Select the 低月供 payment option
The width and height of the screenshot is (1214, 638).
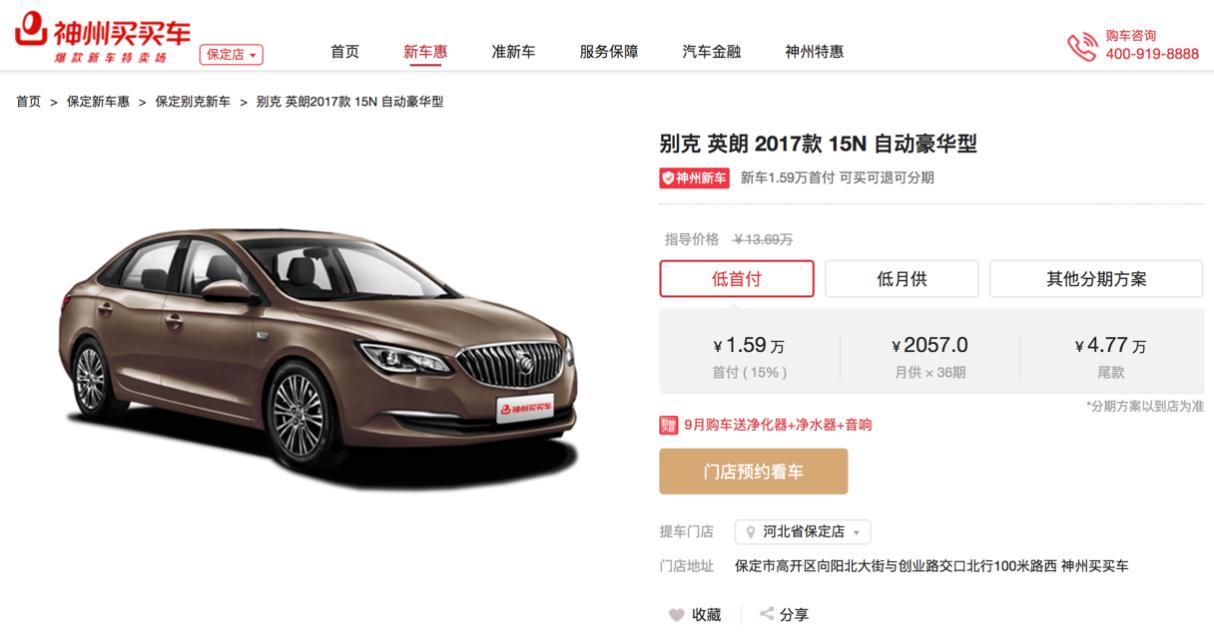click(902, 279)
